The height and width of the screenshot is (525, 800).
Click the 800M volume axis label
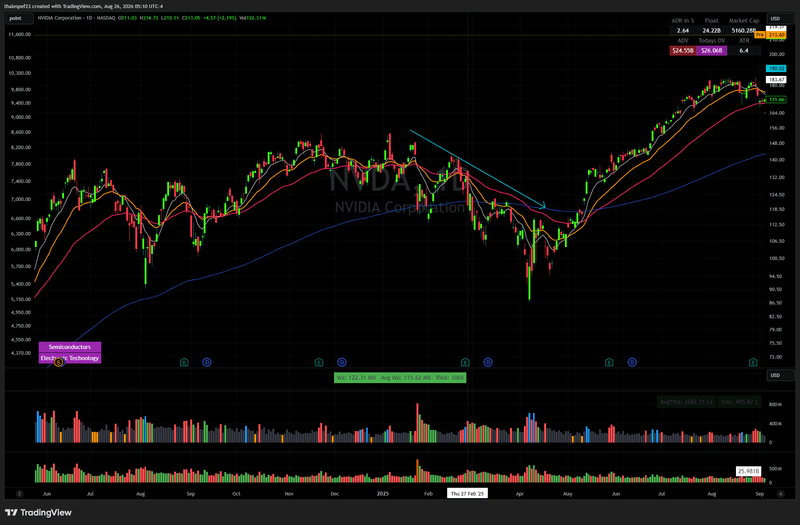point(774,404)
